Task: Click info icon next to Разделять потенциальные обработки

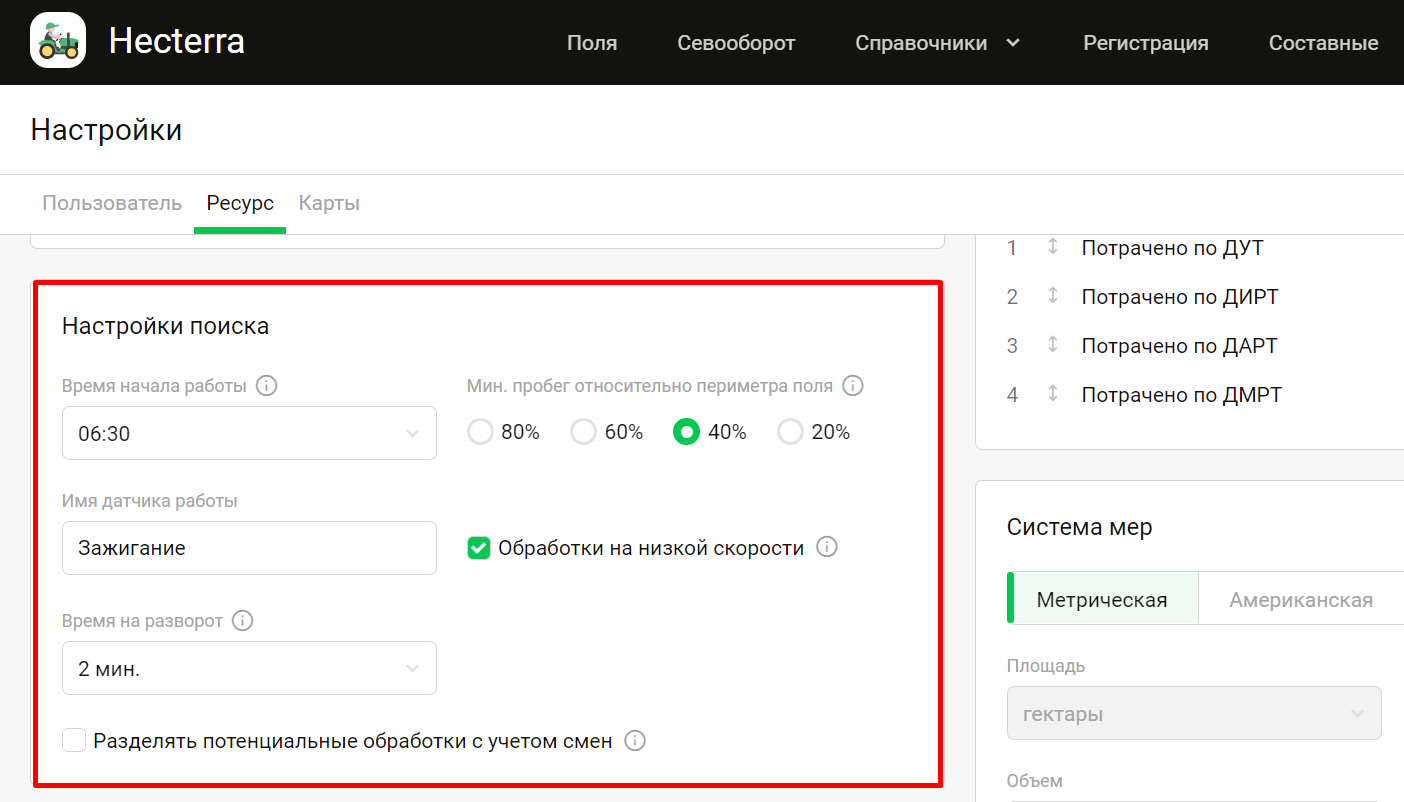Action: (x=635, y=741)
